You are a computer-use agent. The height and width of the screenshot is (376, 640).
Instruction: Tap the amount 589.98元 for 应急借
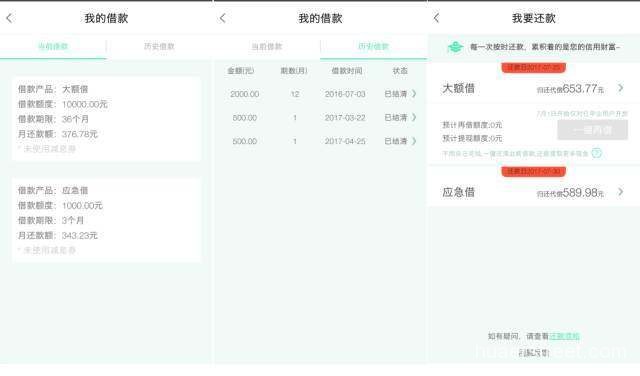click(583, 192)
